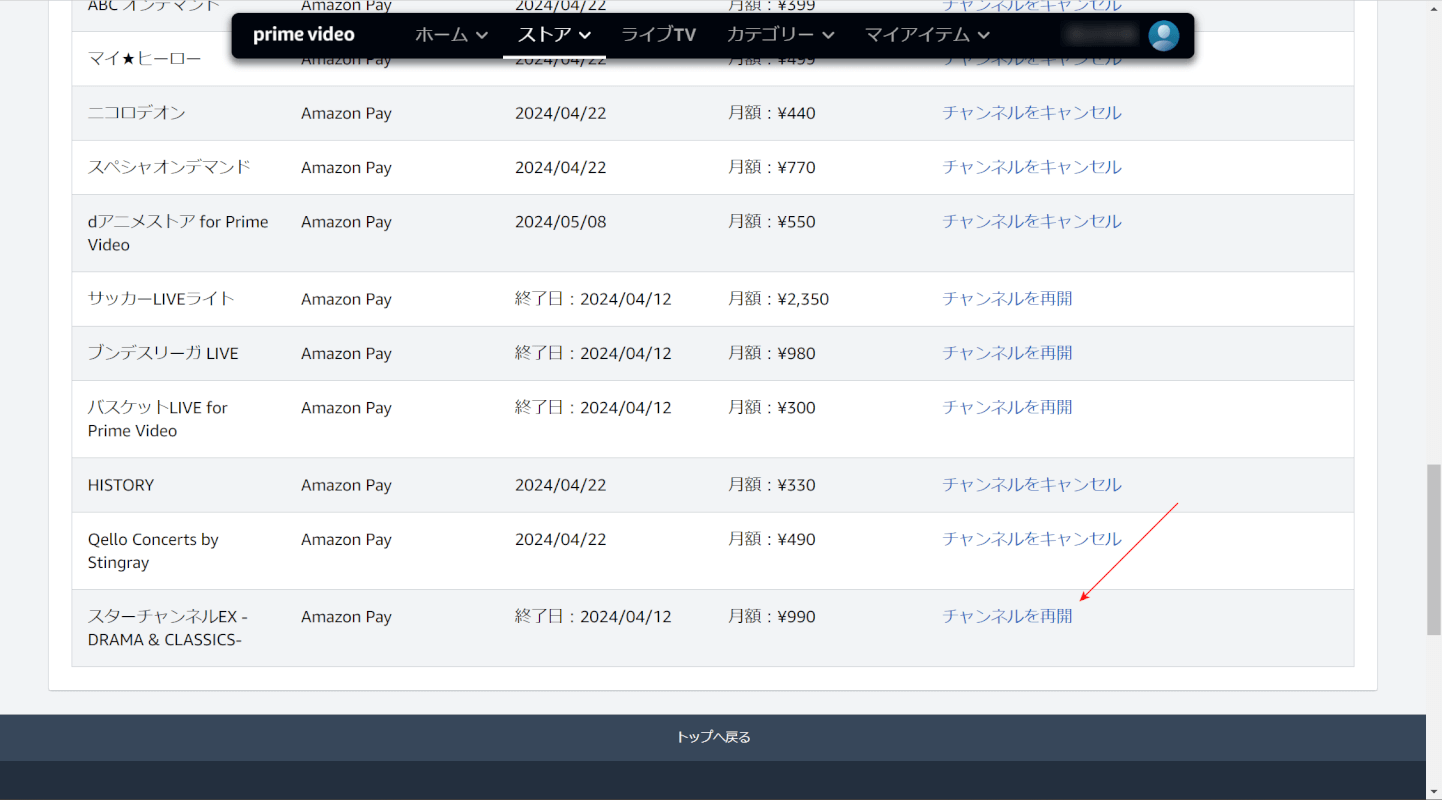
Task: Cancel the スペシャオンデマンド channel
Action: [x=1032, y=167]
